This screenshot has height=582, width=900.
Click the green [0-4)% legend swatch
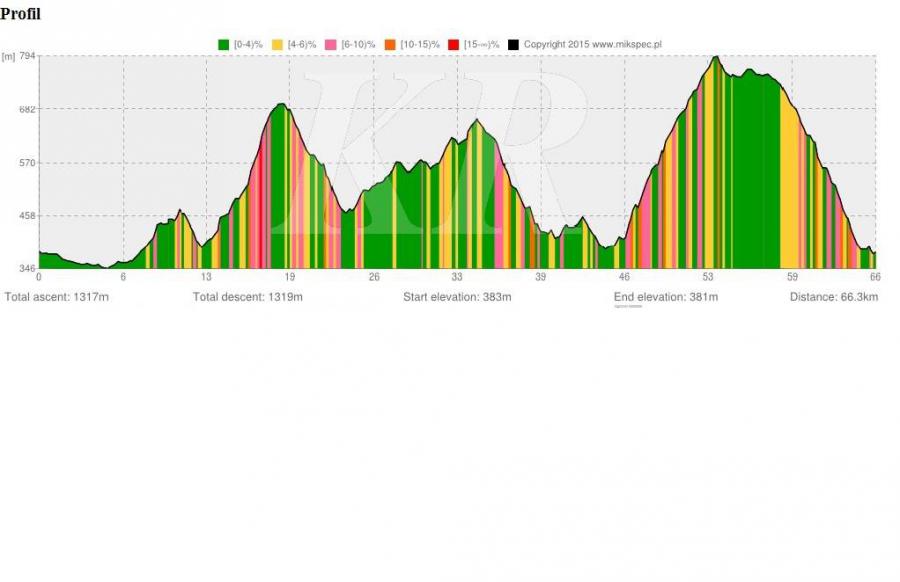click(x=223, y=45)
